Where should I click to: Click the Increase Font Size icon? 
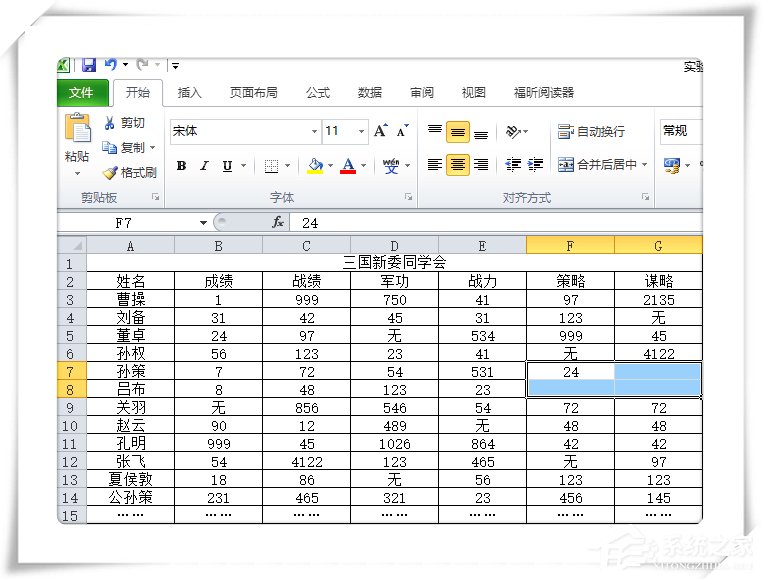coord(381,131)
